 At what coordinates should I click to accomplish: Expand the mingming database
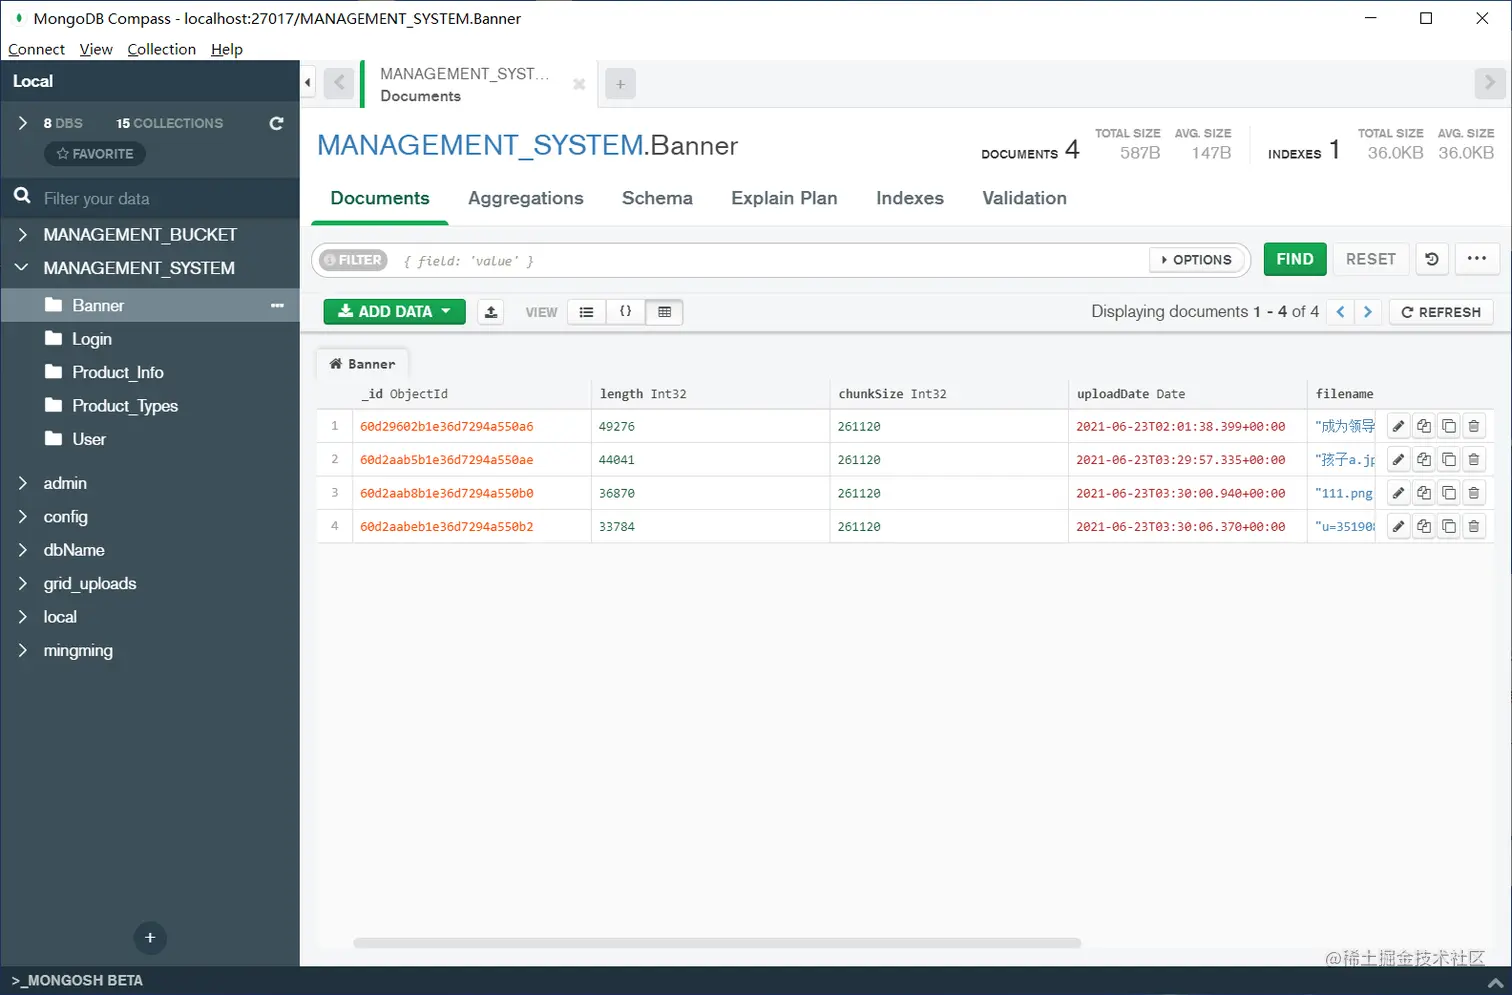pyautogui.click(x=22, y=651)
